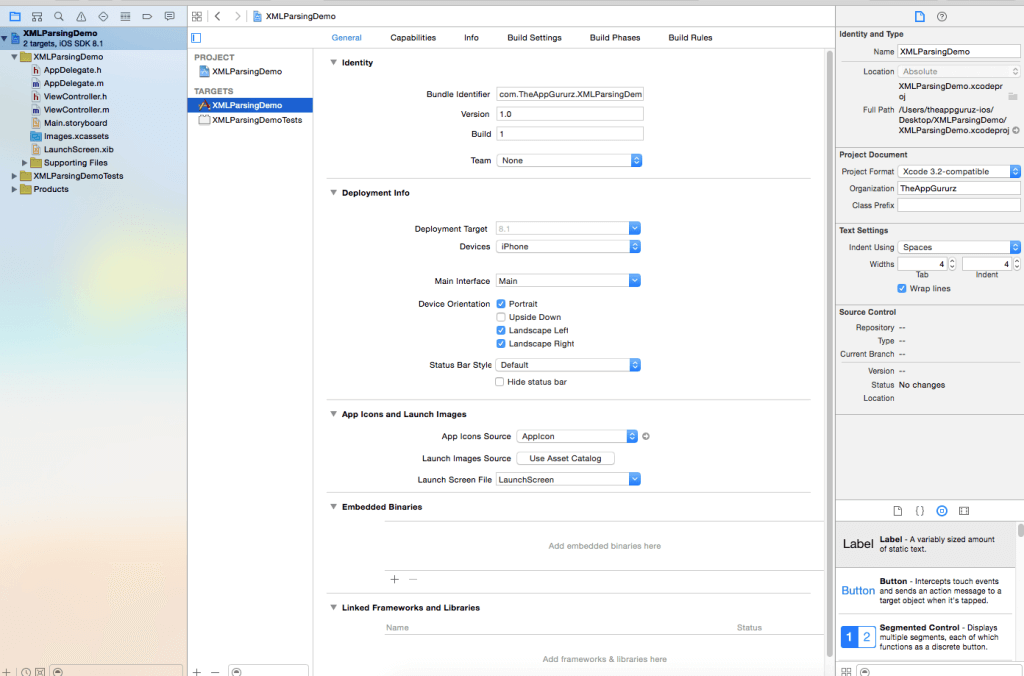The height and width of the screenshot is (676, 1024).
Task: Switch to the Info tab
Action: coord(472,38)
